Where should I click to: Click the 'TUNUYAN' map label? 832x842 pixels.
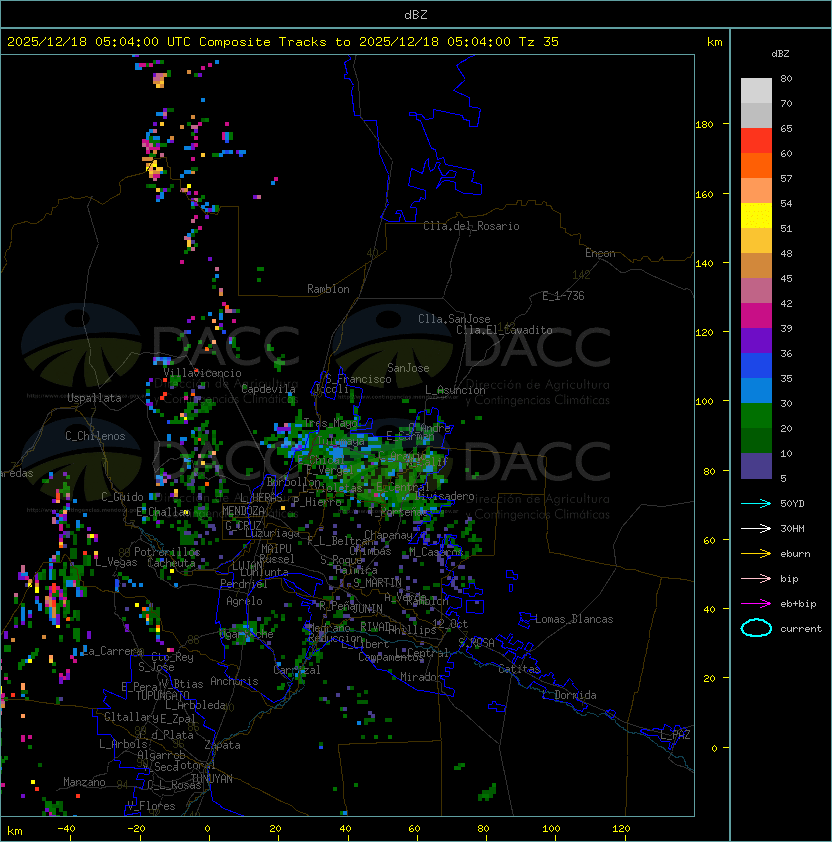click(x=212, y=779)
